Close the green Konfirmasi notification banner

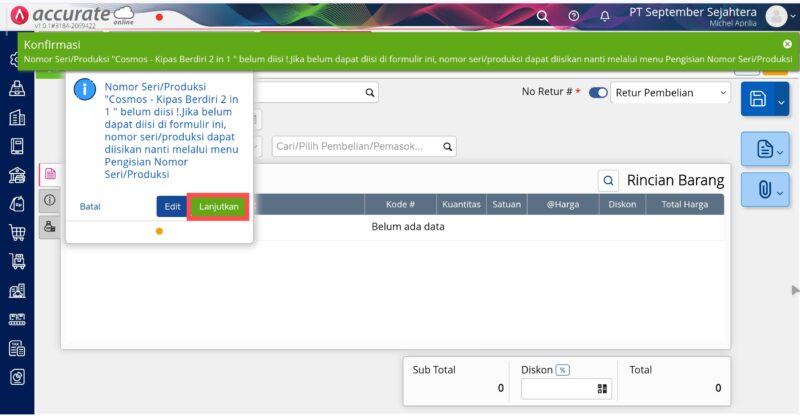(787, 45)
